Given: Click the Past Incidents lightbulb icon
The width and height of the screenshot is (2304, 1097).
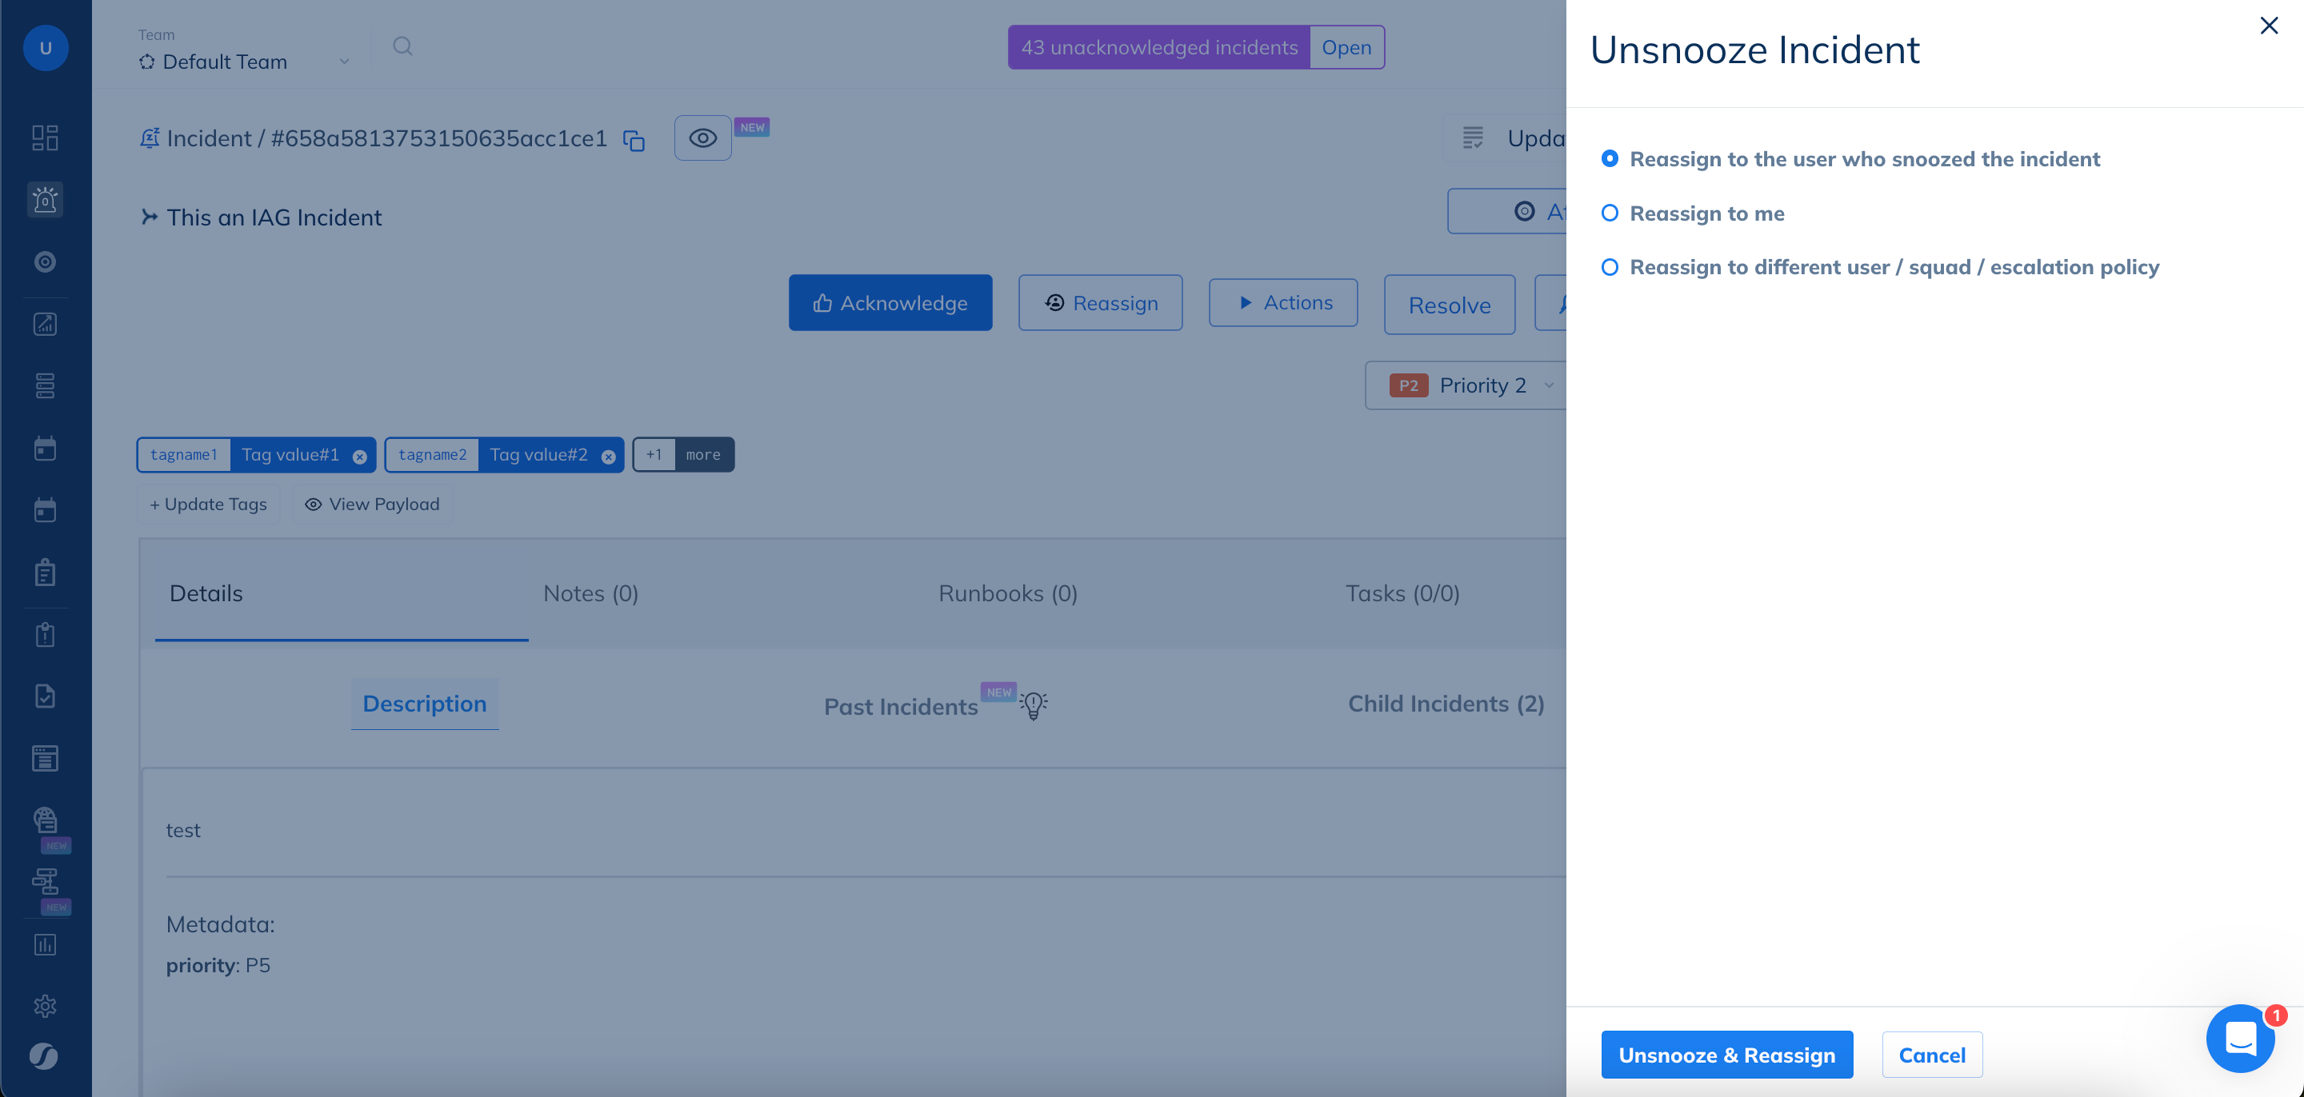Looking at the screenshot, I should [1034, 705].
